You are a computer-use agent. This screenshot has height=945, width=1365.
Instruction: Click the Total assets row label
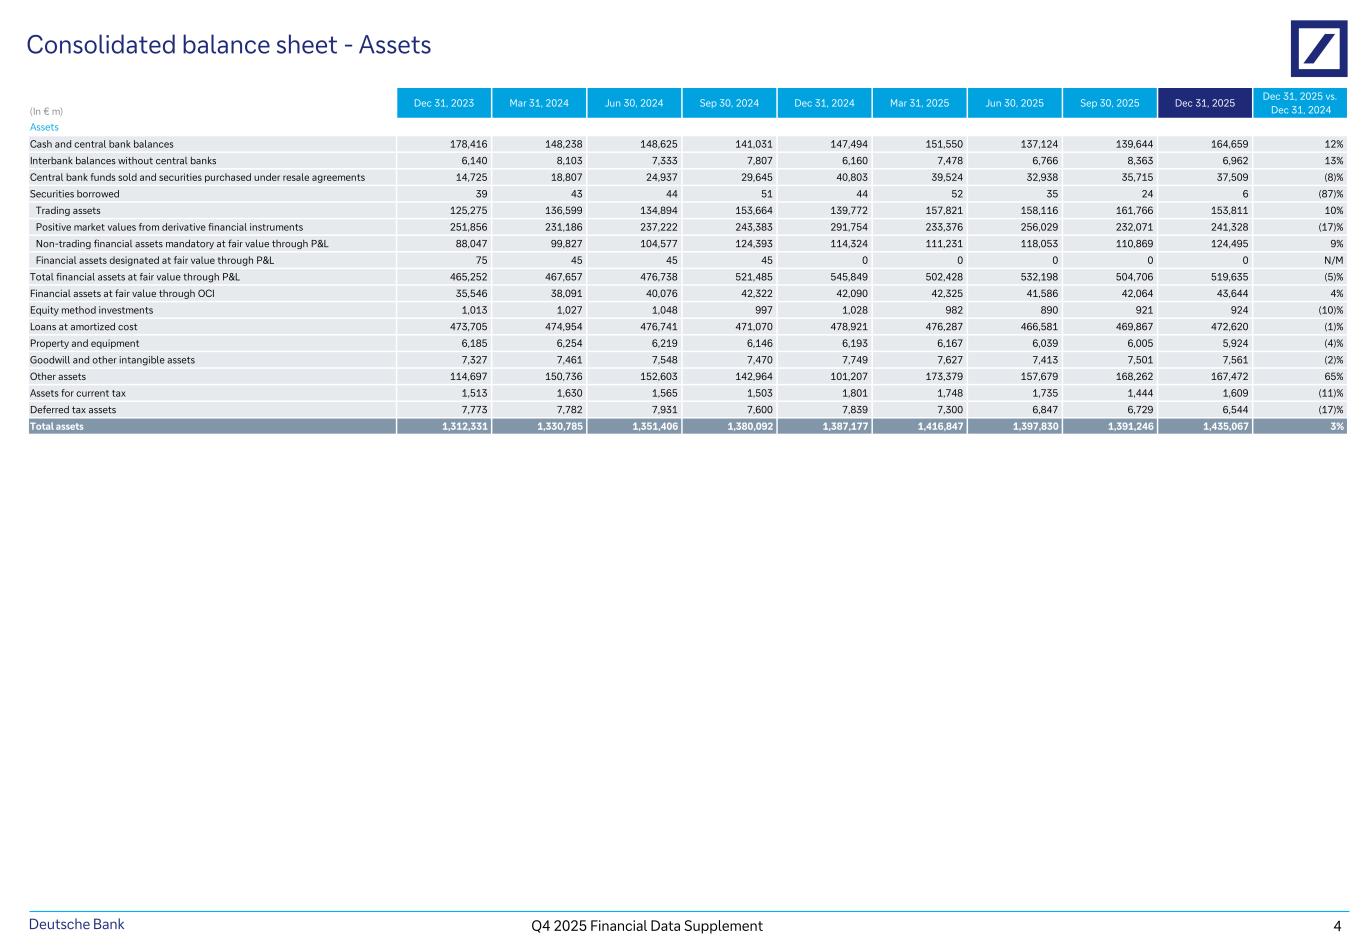click(57, 426)
